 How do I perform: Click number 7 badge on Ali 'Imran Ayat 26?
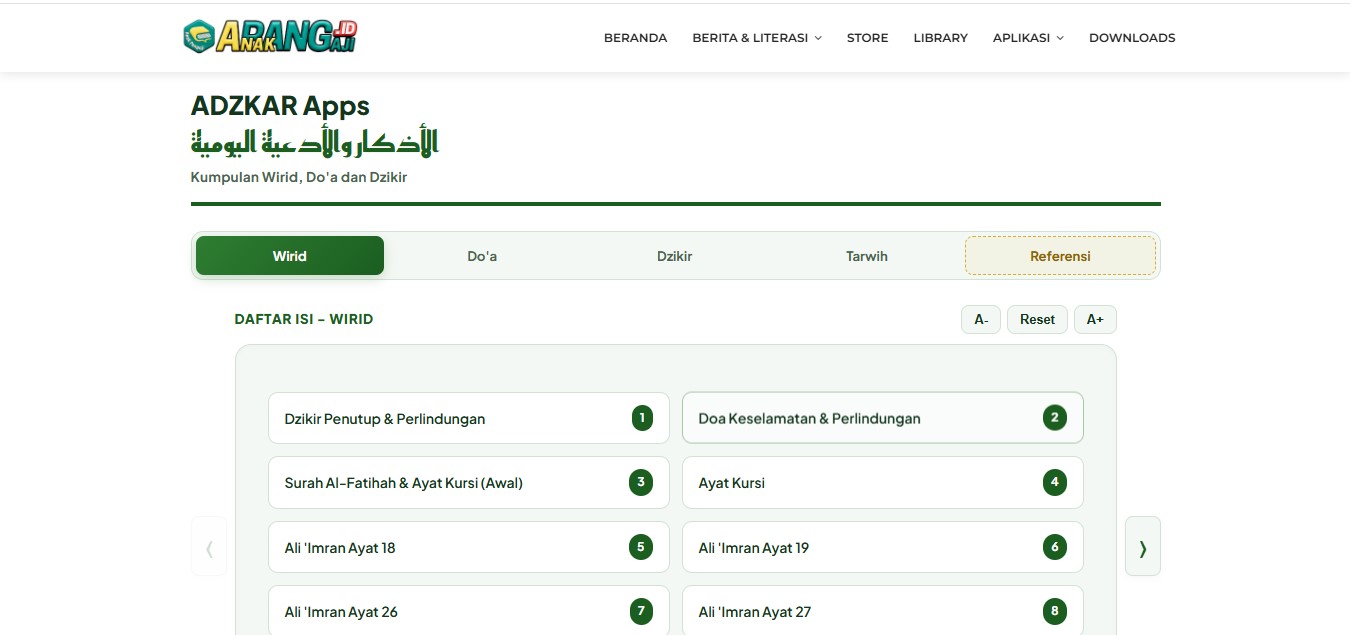[642, 611]
